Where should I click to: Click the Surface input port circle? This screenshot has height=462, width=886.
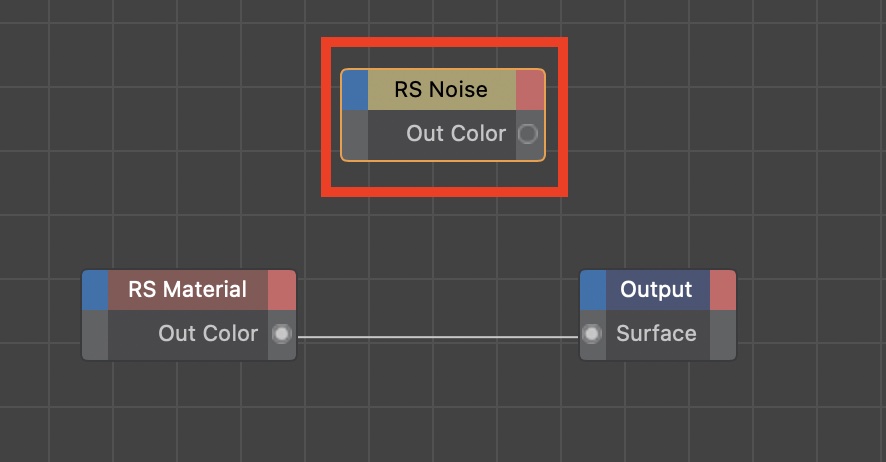click(x=593, y=334)
